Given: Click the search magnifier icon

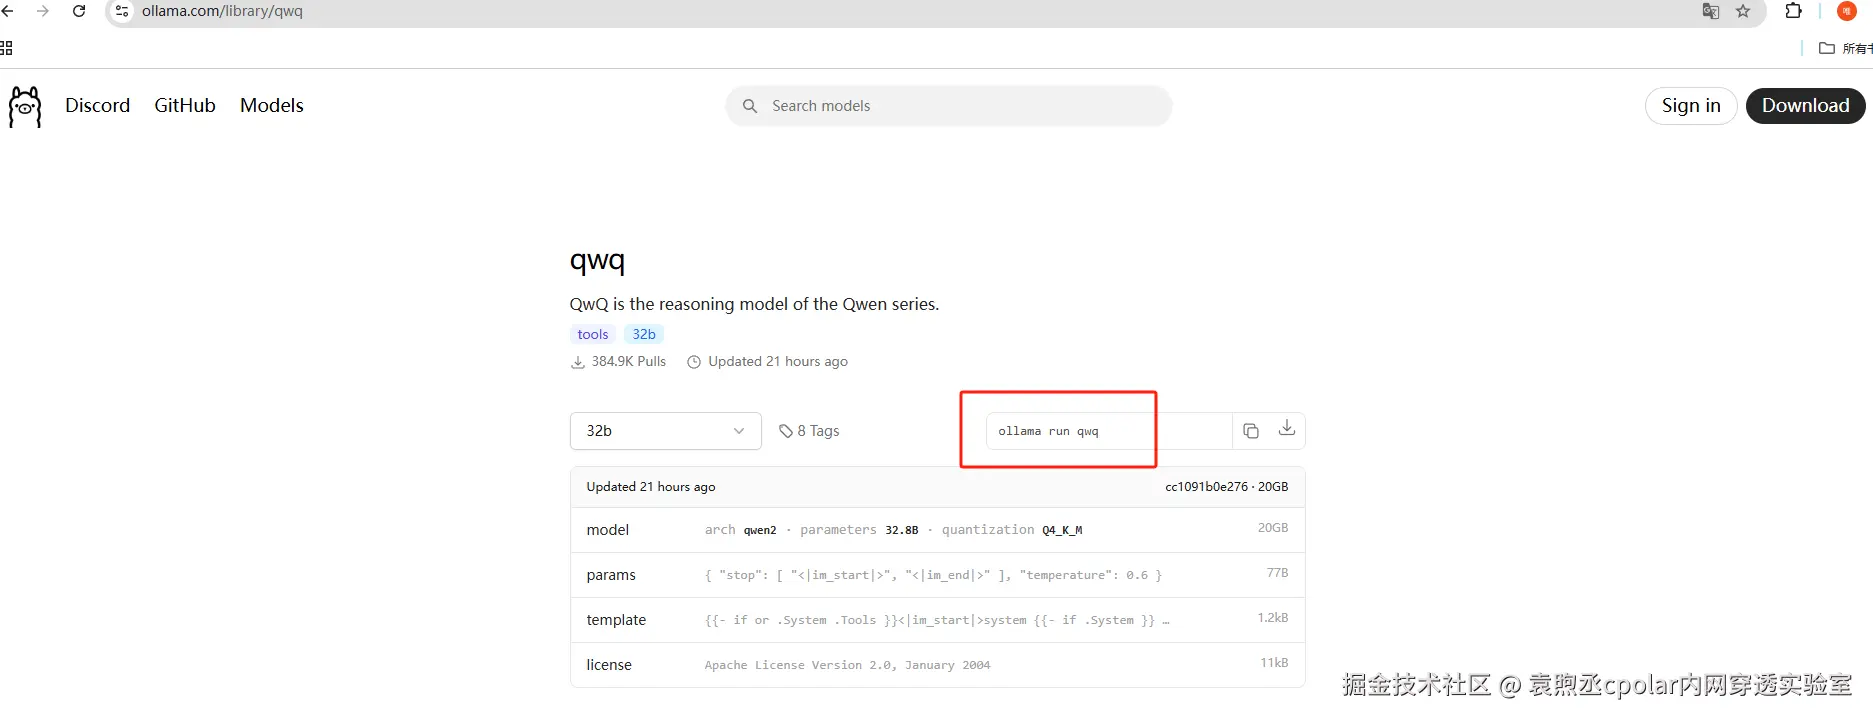Looking at the screenshot, I should 750,106.
